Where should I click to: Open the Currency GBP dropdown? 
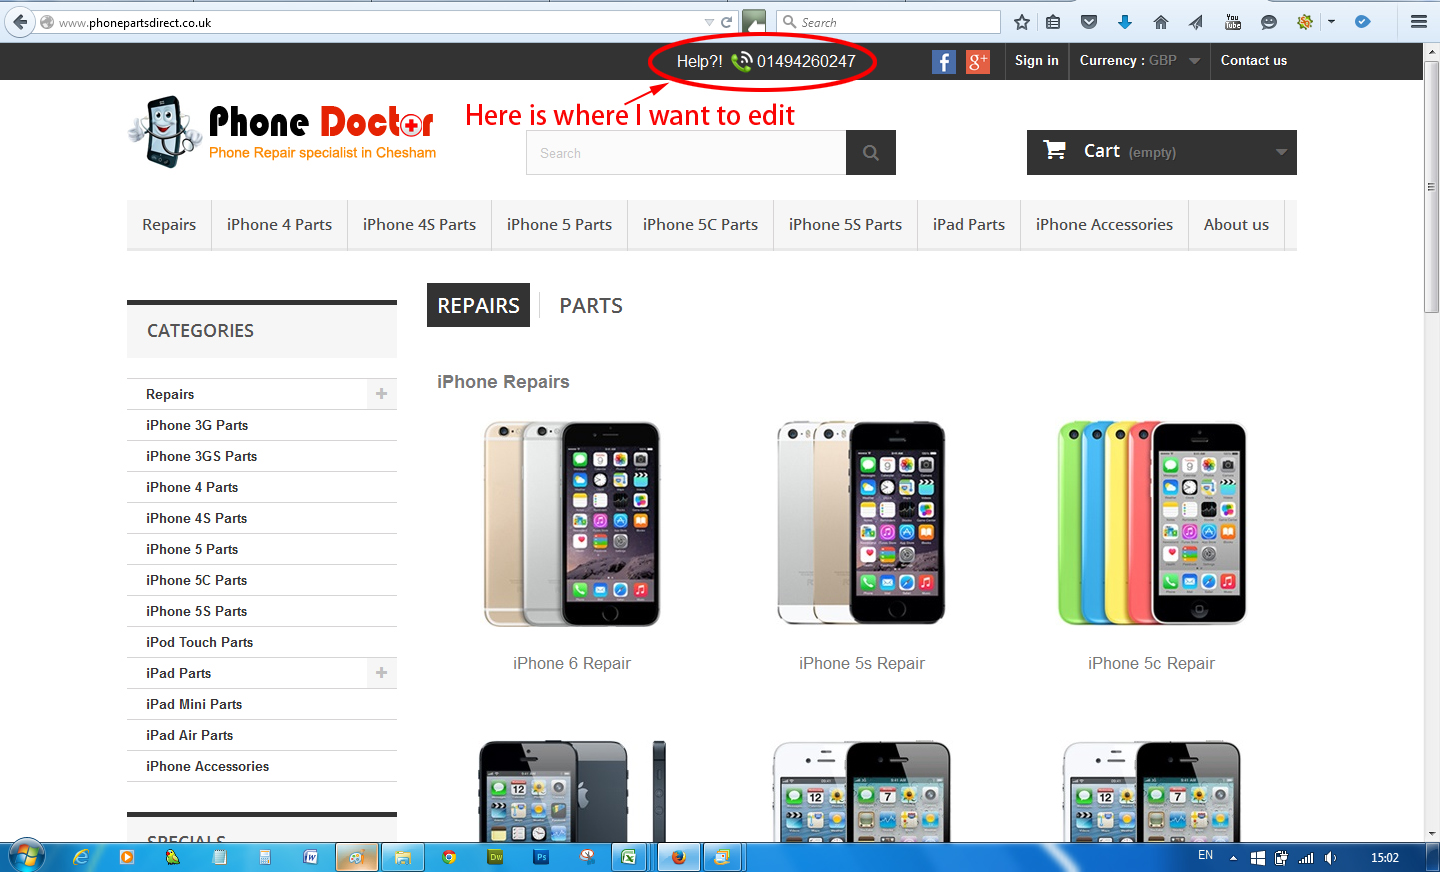pos(1140,61)
